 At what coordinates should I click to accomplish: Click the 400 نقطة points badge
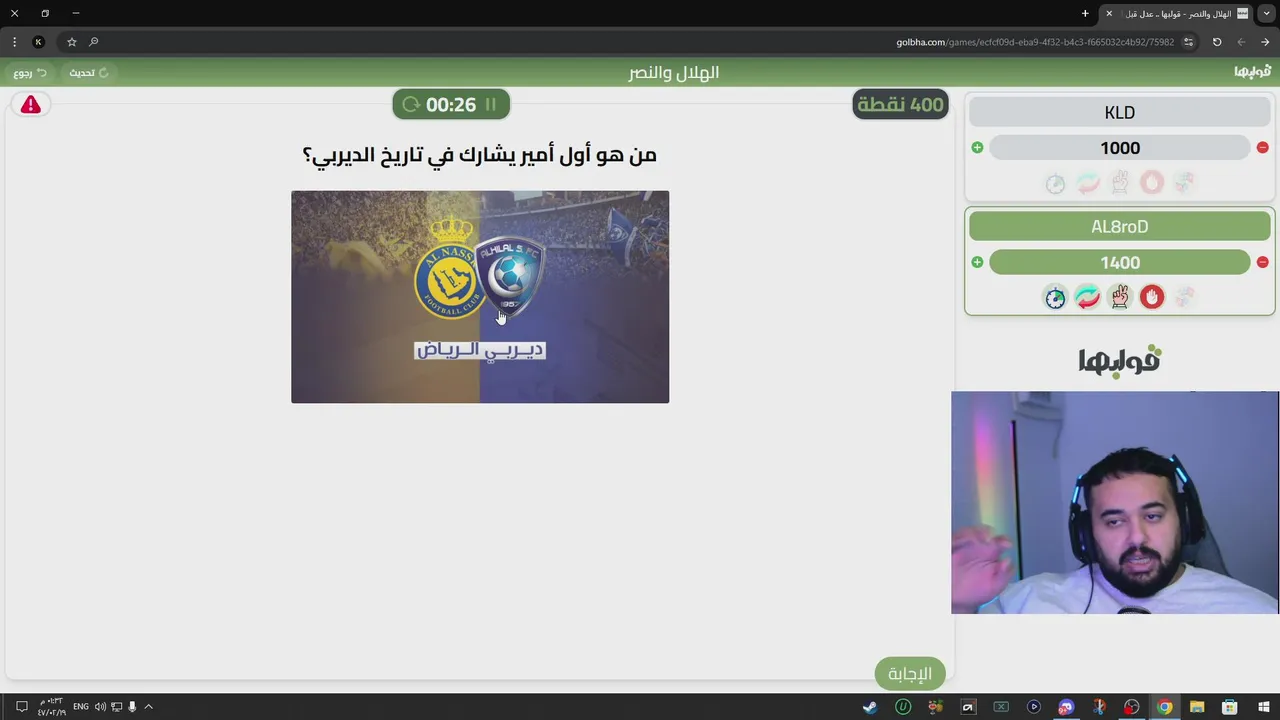[900, 104]
